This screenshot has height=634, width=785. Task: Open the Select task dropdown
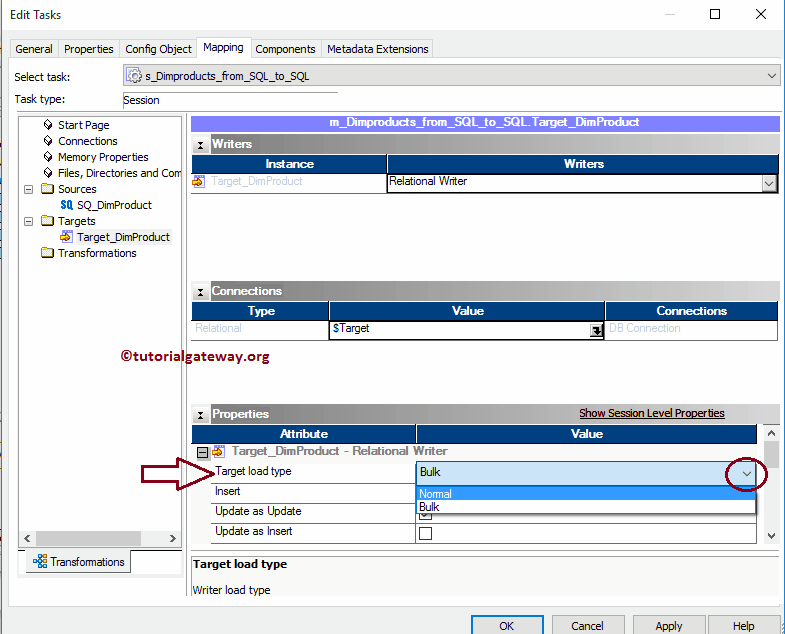click(x=771, y=76)
